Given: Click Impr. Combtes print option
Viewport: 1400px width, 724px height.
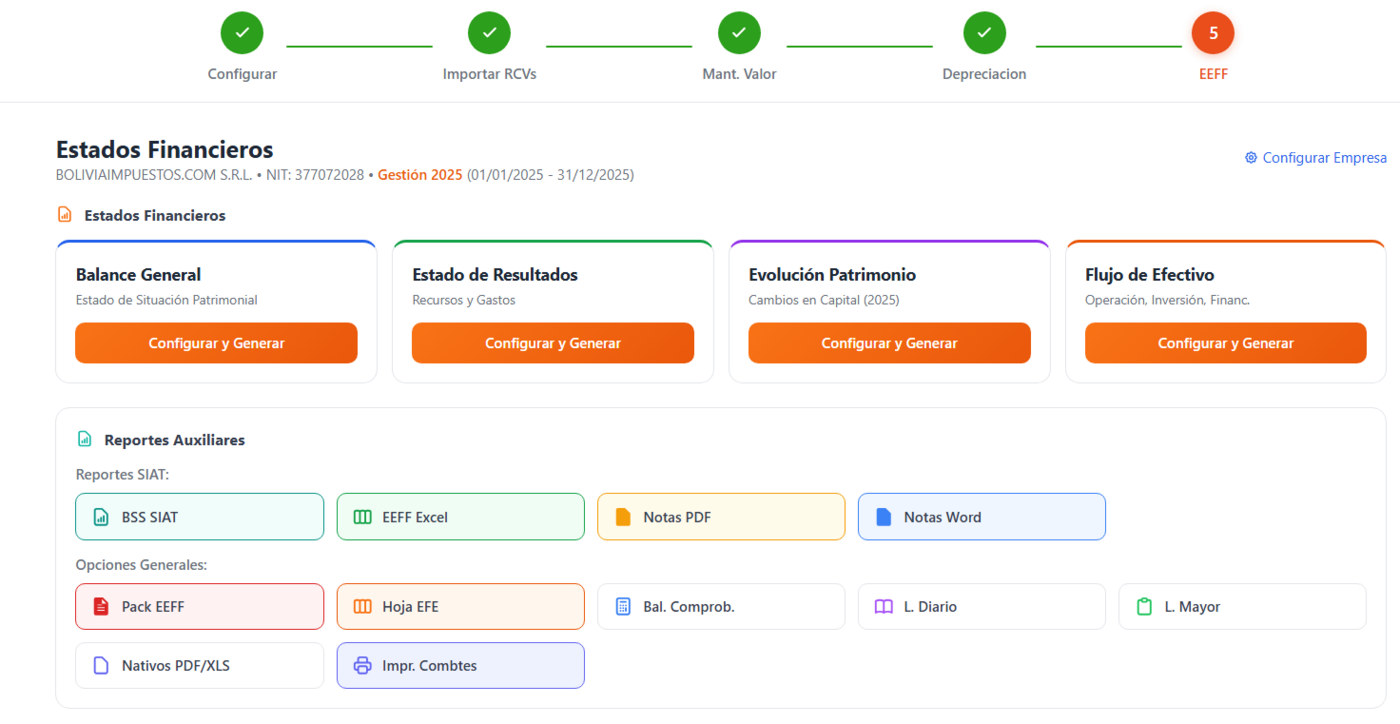Looking at the screenshot, I should click(x=461, y=665).
